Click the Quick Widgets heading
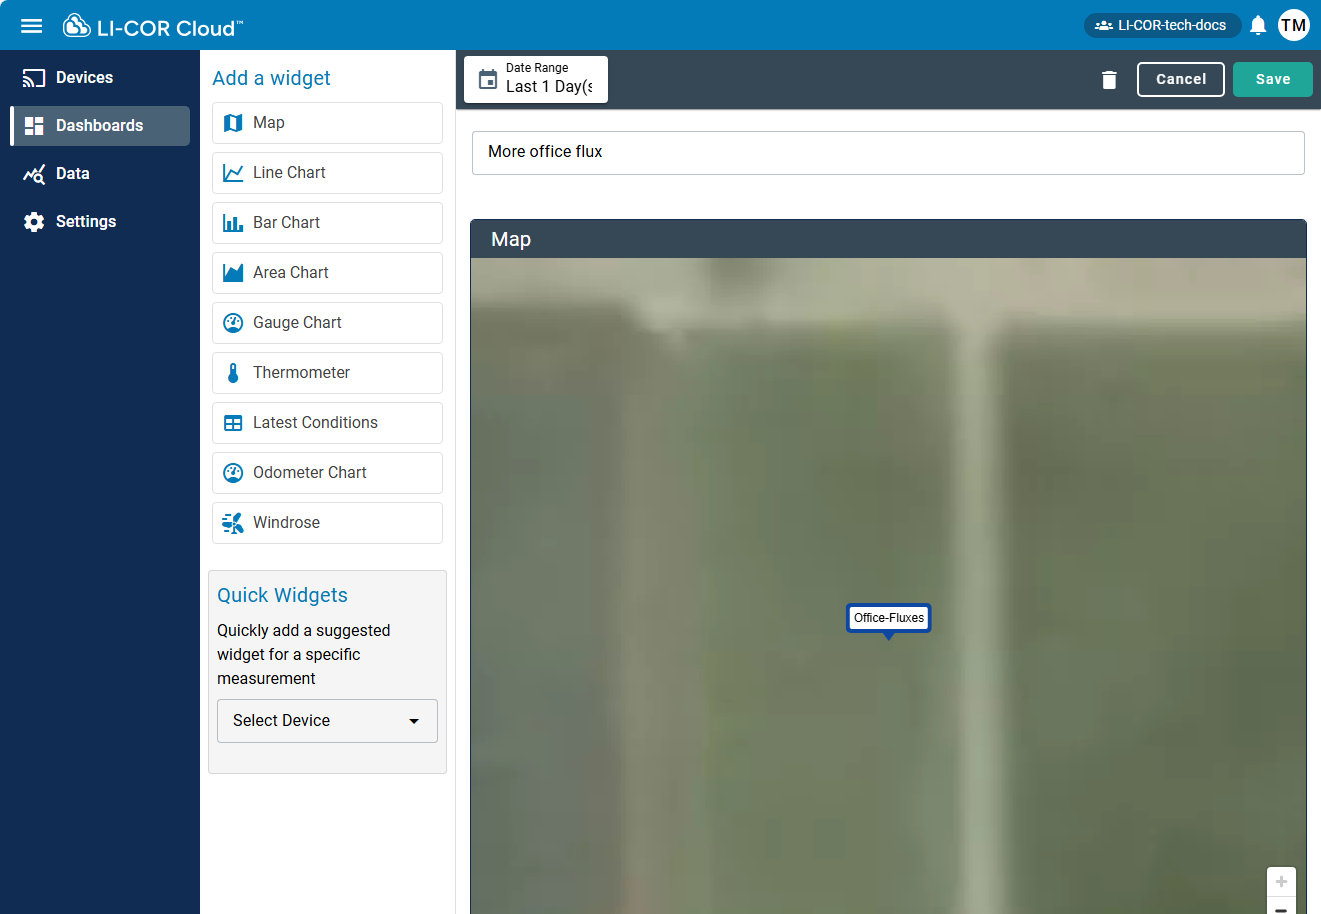 click(282, 595)
